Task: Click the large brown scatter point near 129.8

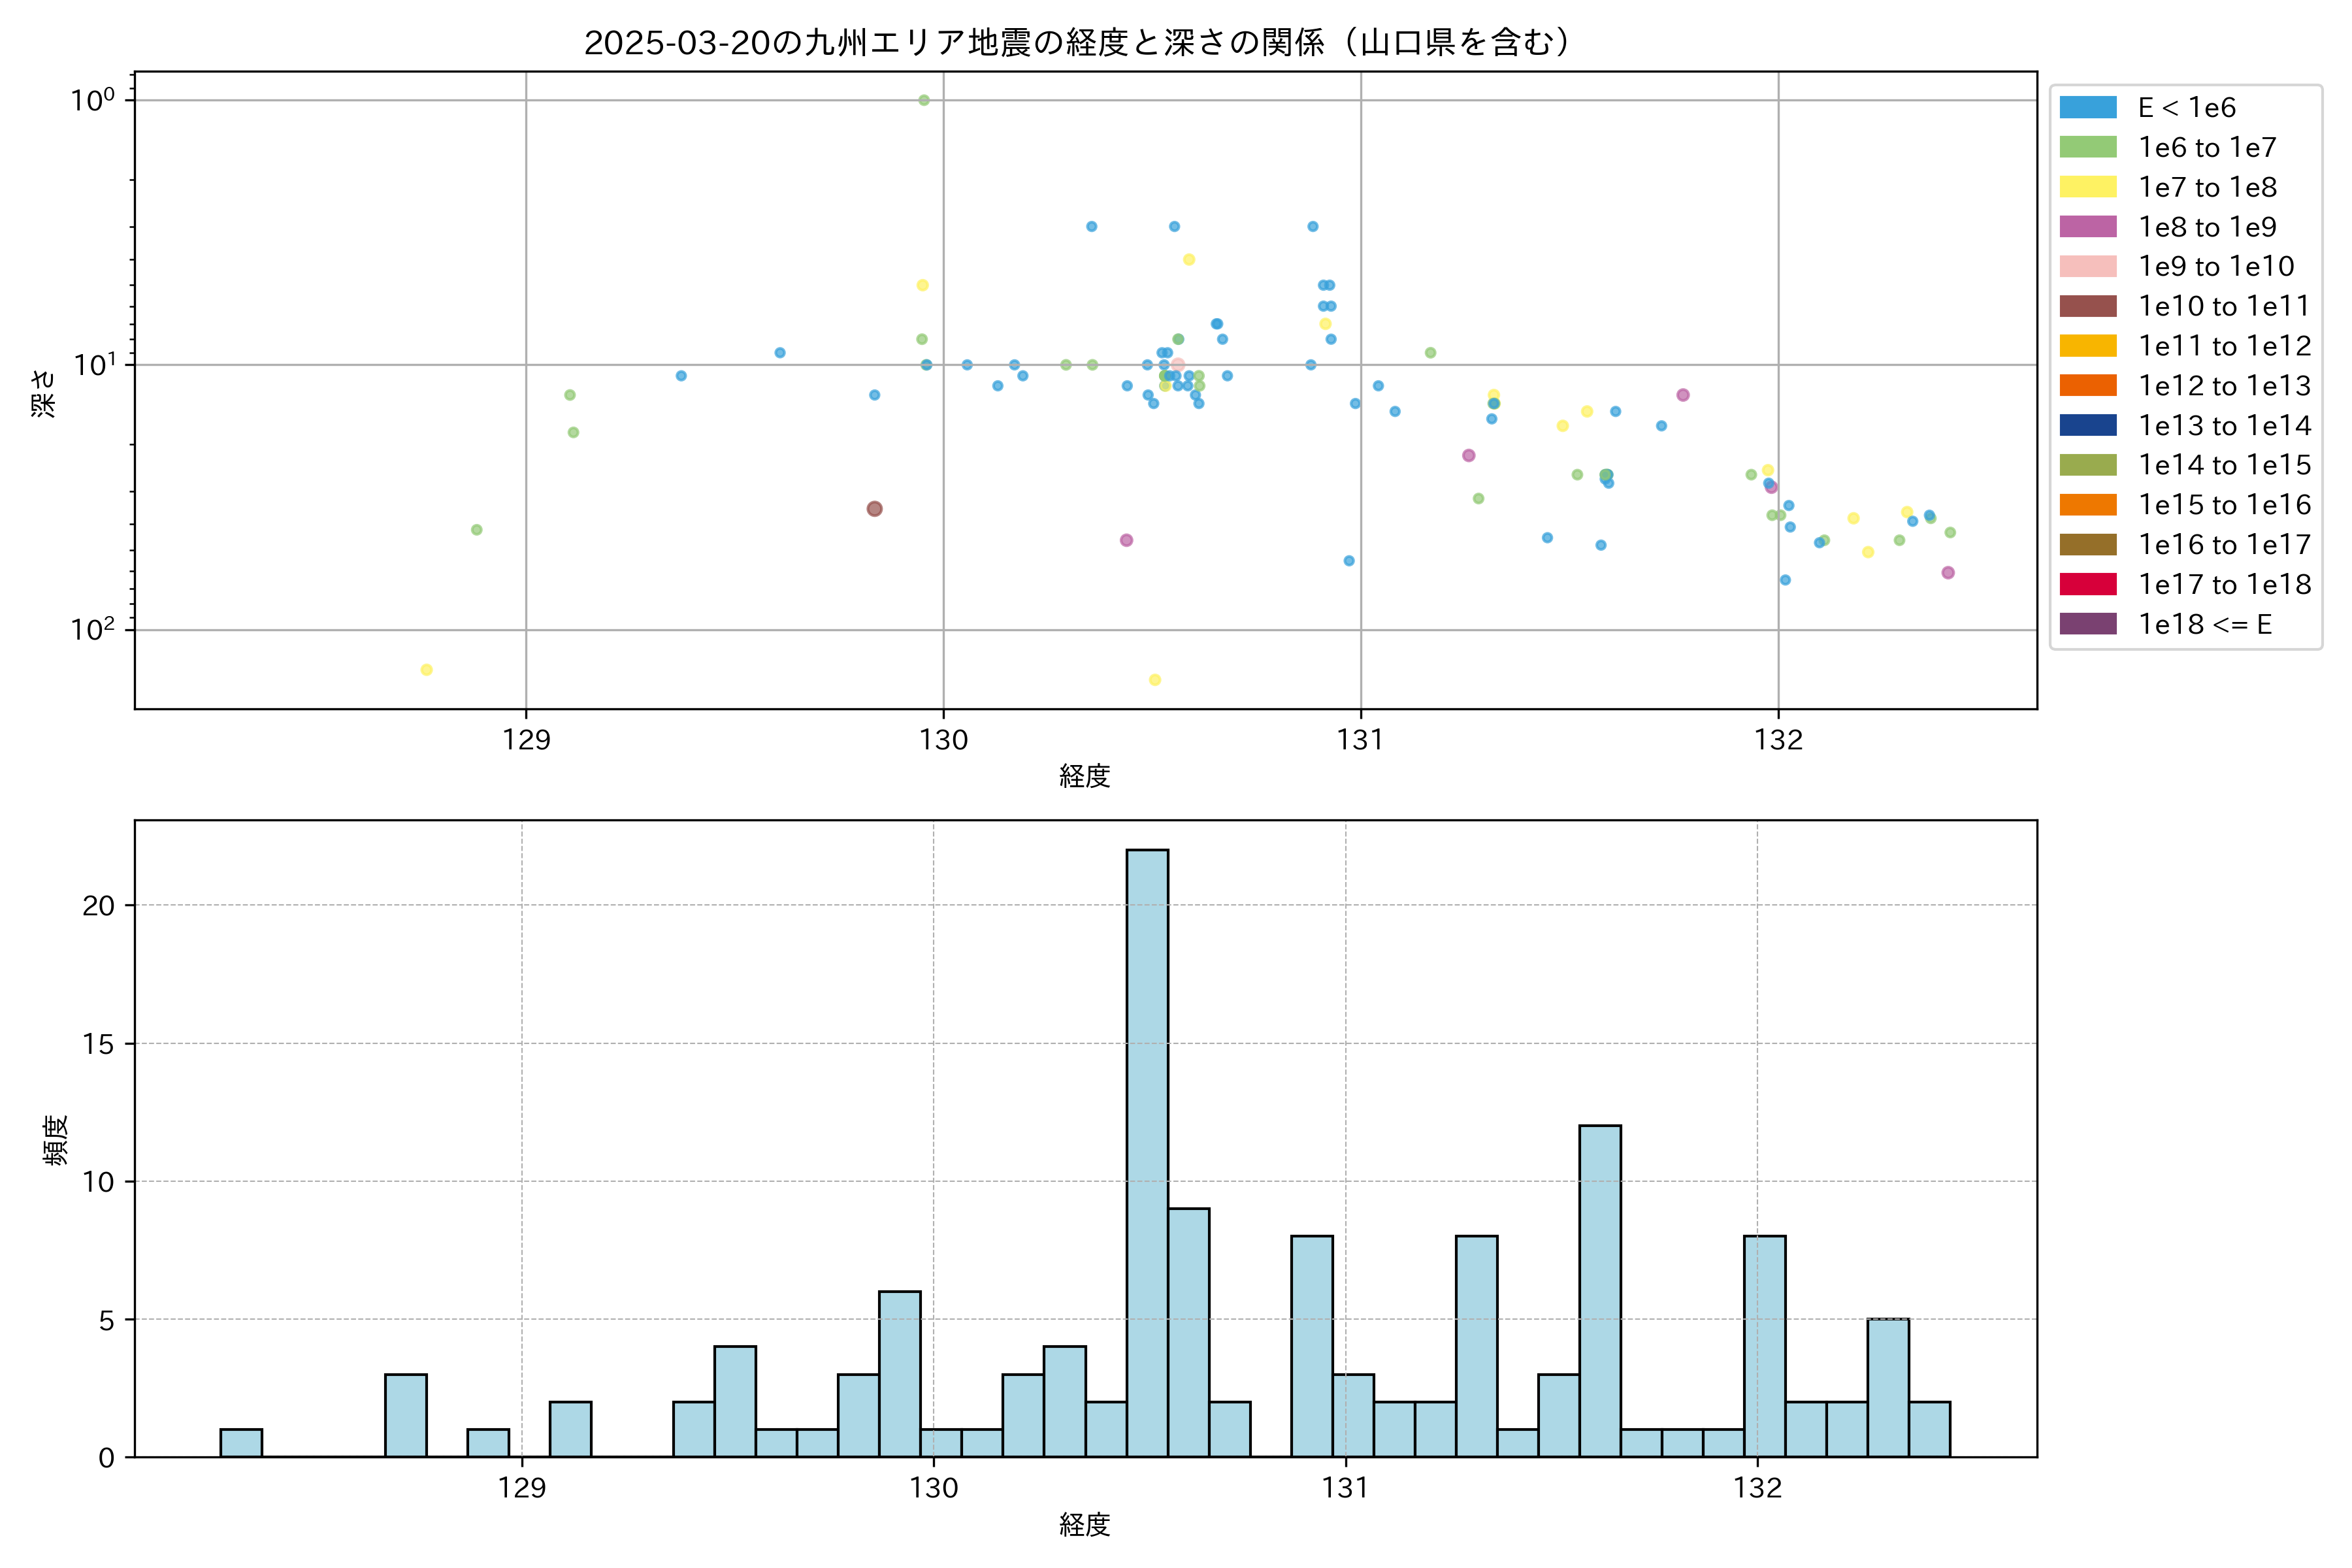Action: click(x=874, y=509)
